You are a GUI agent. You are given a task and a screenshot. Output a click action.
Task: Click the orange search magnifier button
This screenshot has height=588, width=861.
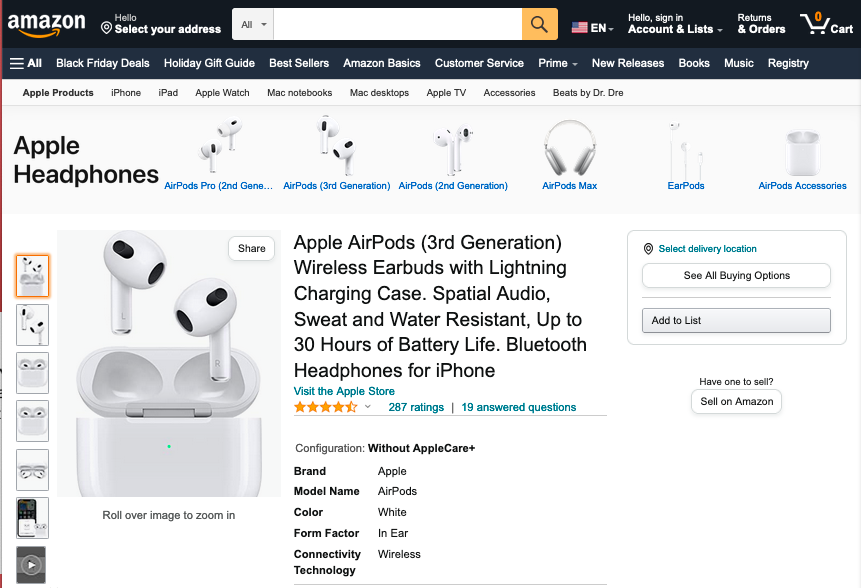click(539, 24)
